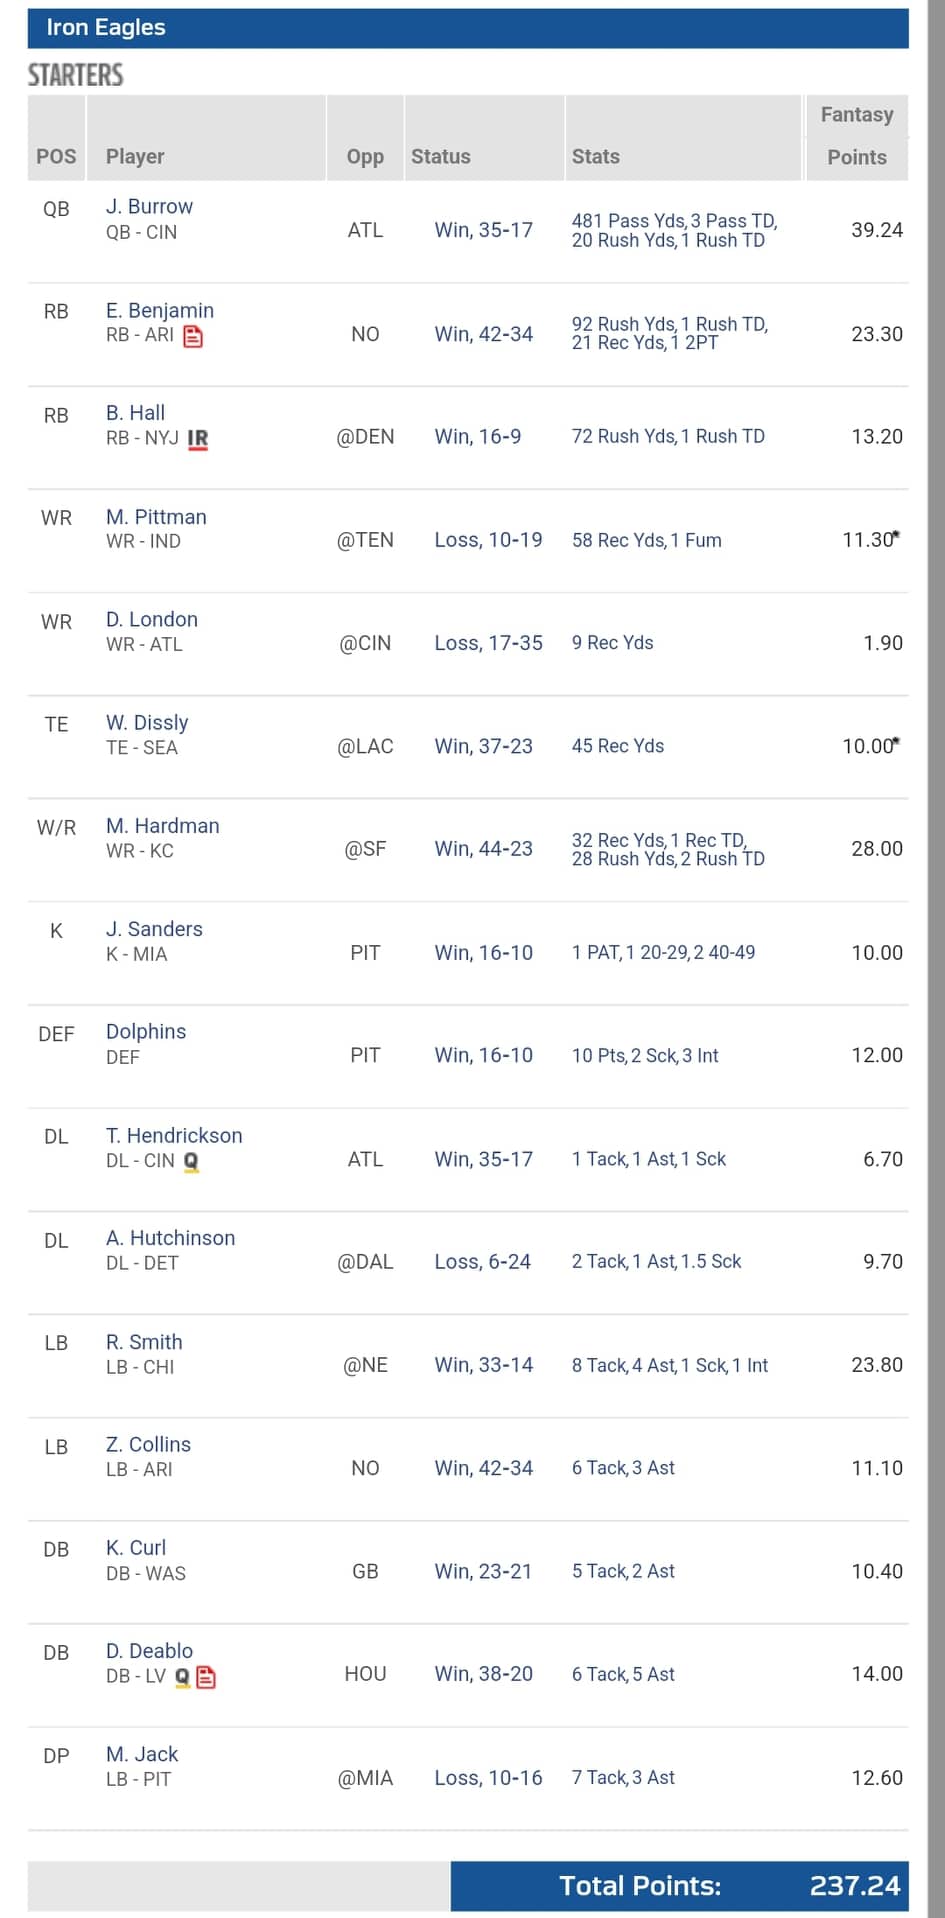This screenshot has height=1918, width=945.
Task: View A. Hutchinson player details
Action: pyautogui.click(x=170, y=1238)
